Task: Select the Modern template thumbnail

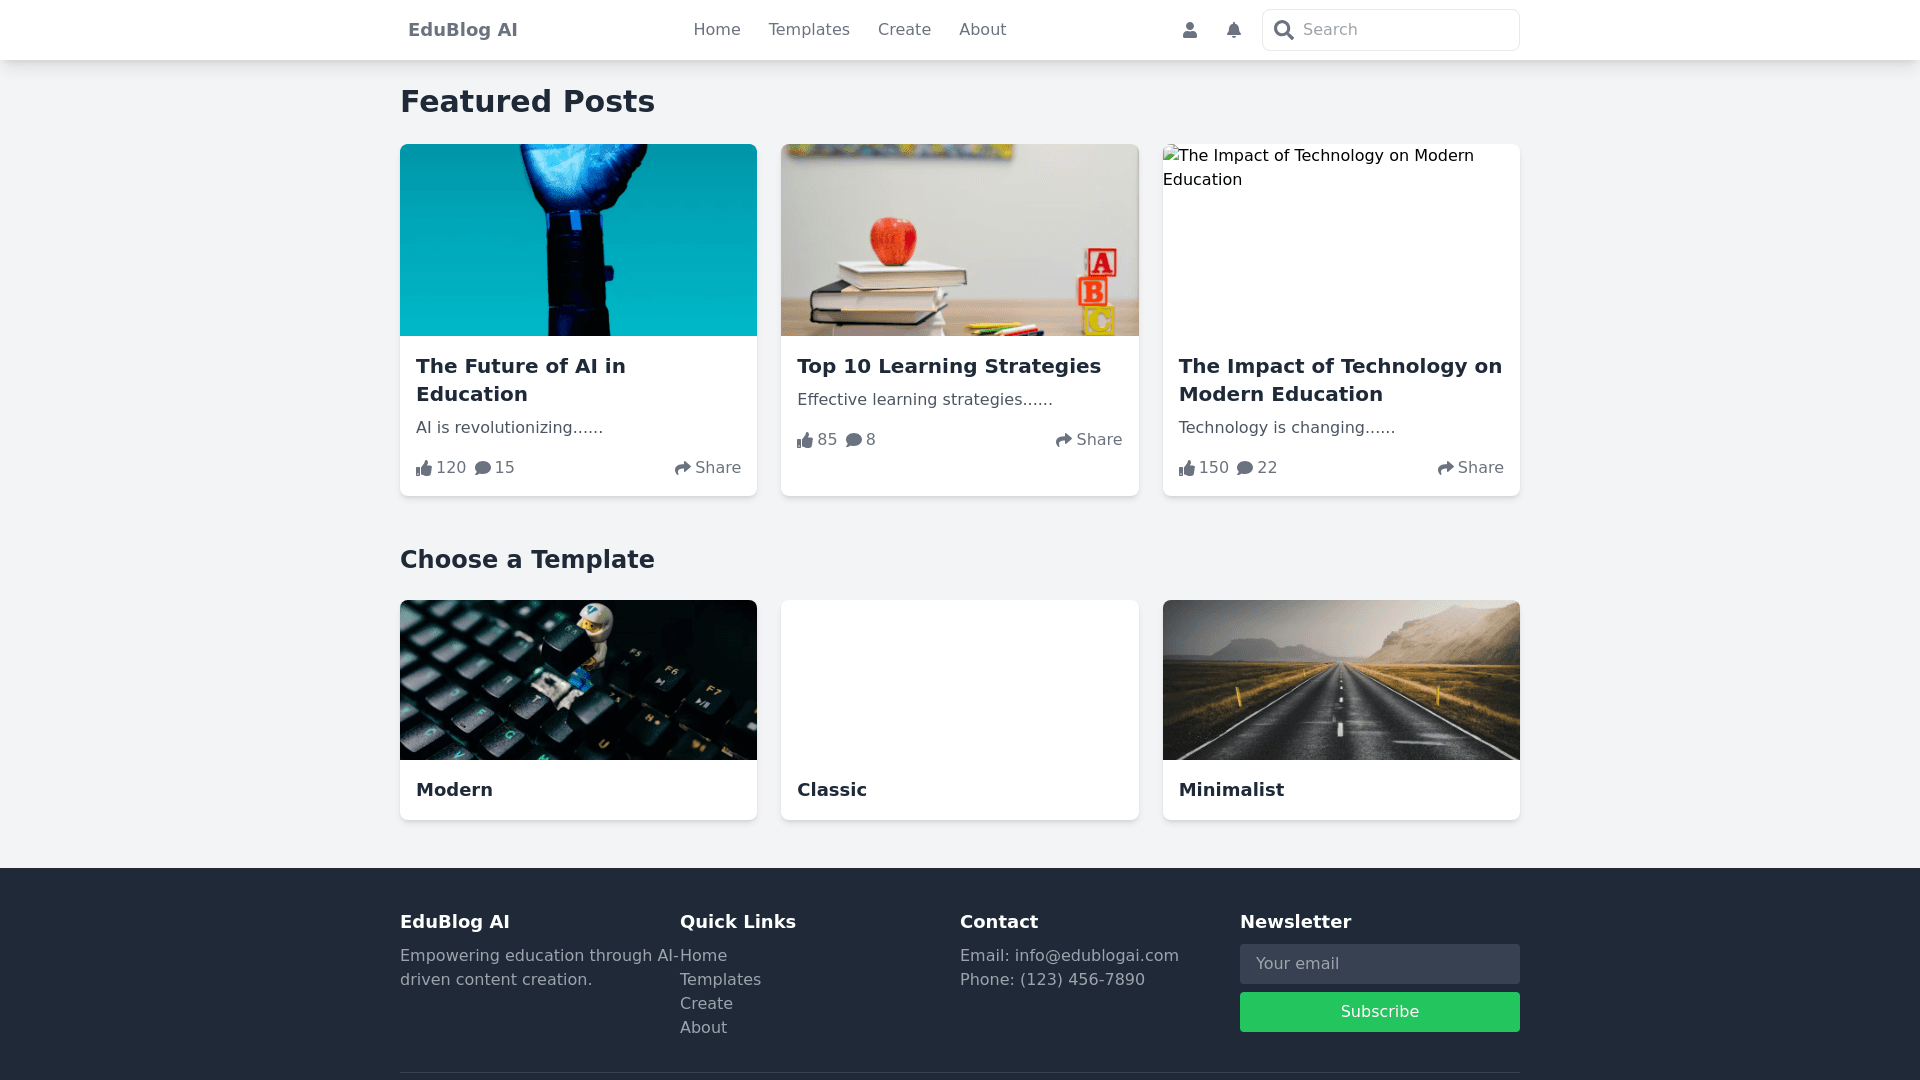Action: 578,680
